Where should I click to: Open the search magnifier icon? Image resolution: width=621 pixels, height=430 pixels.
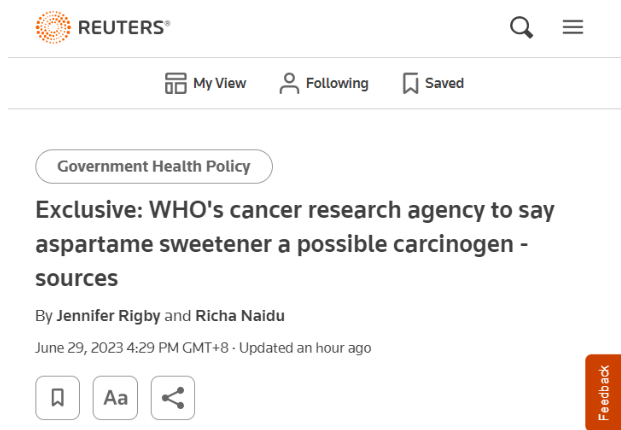coord(521,28)
